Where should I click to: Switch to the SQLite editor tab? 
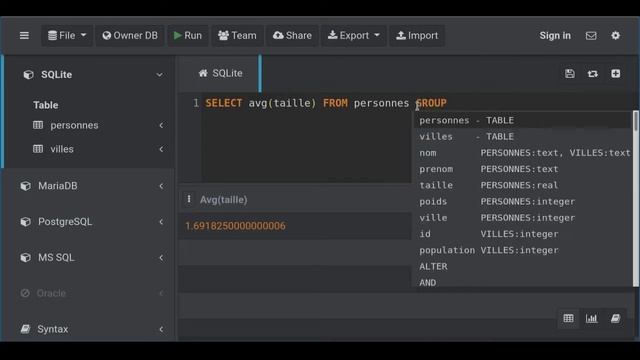pyautogui.click(x=220, y=73)
